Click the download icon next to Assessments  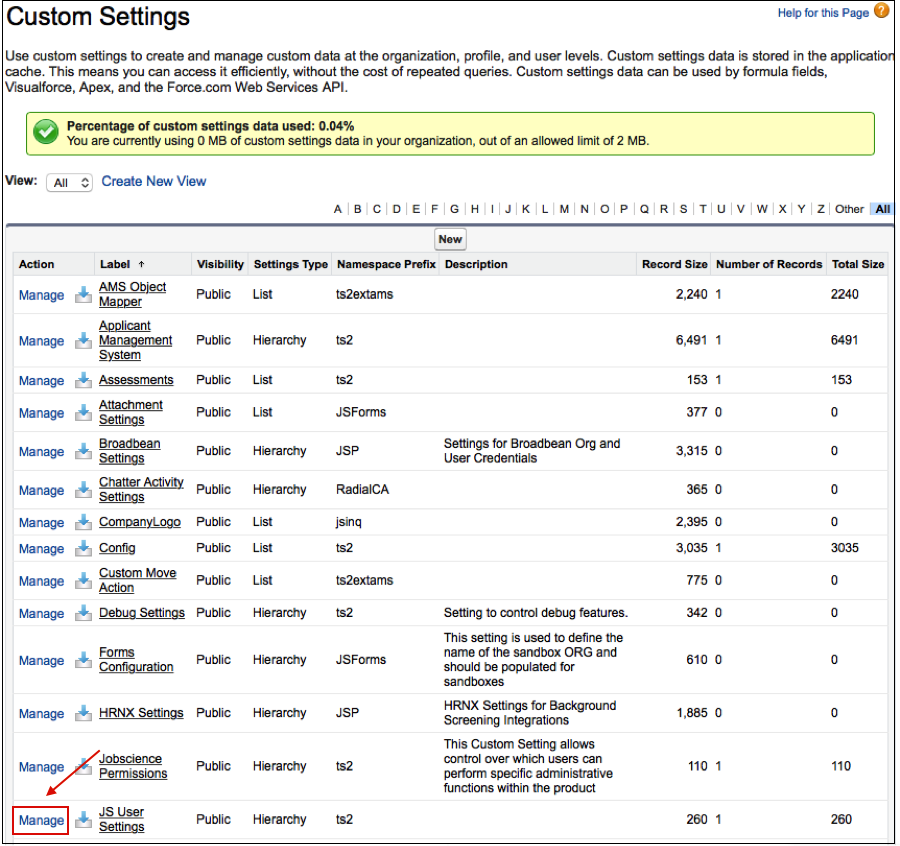[x=83, y=380]
